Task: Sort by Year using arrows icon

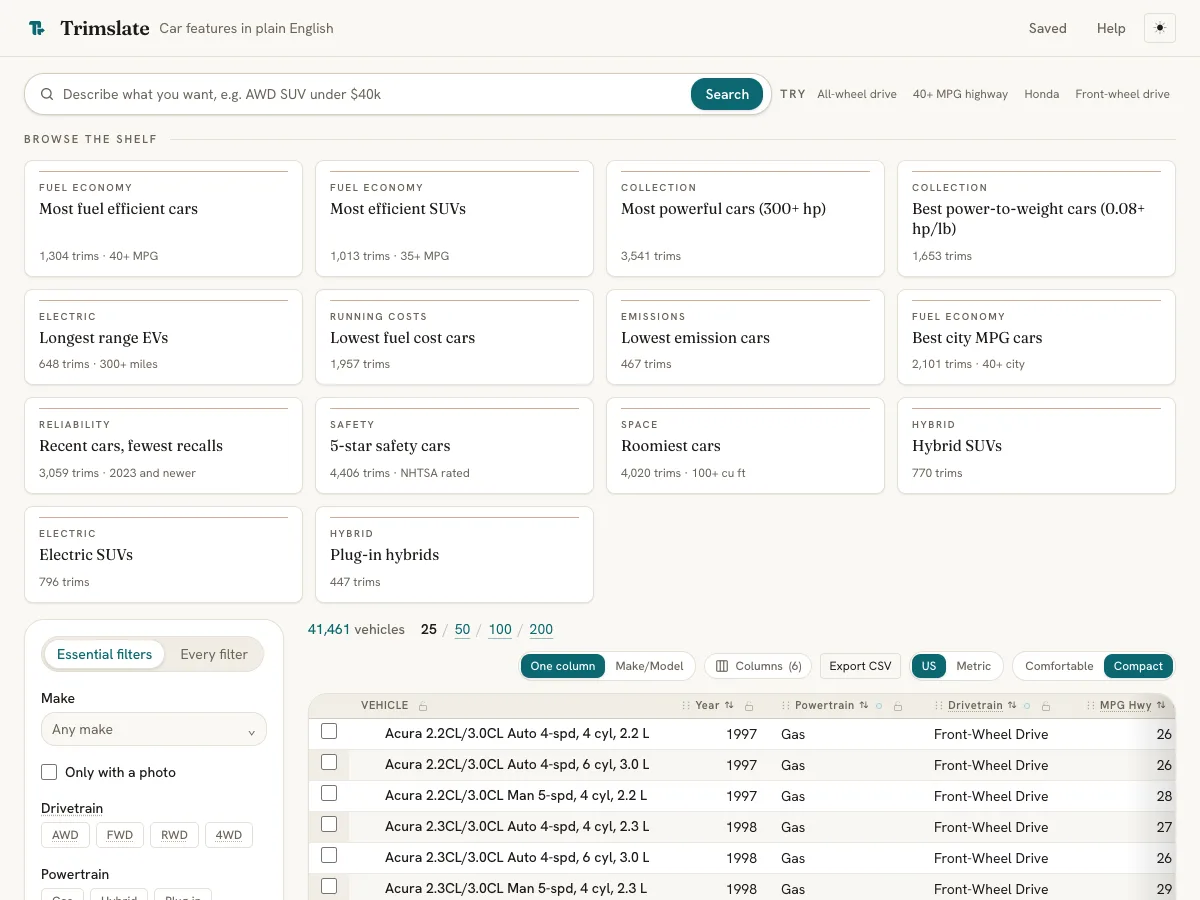Action: [x=729, y=705]
